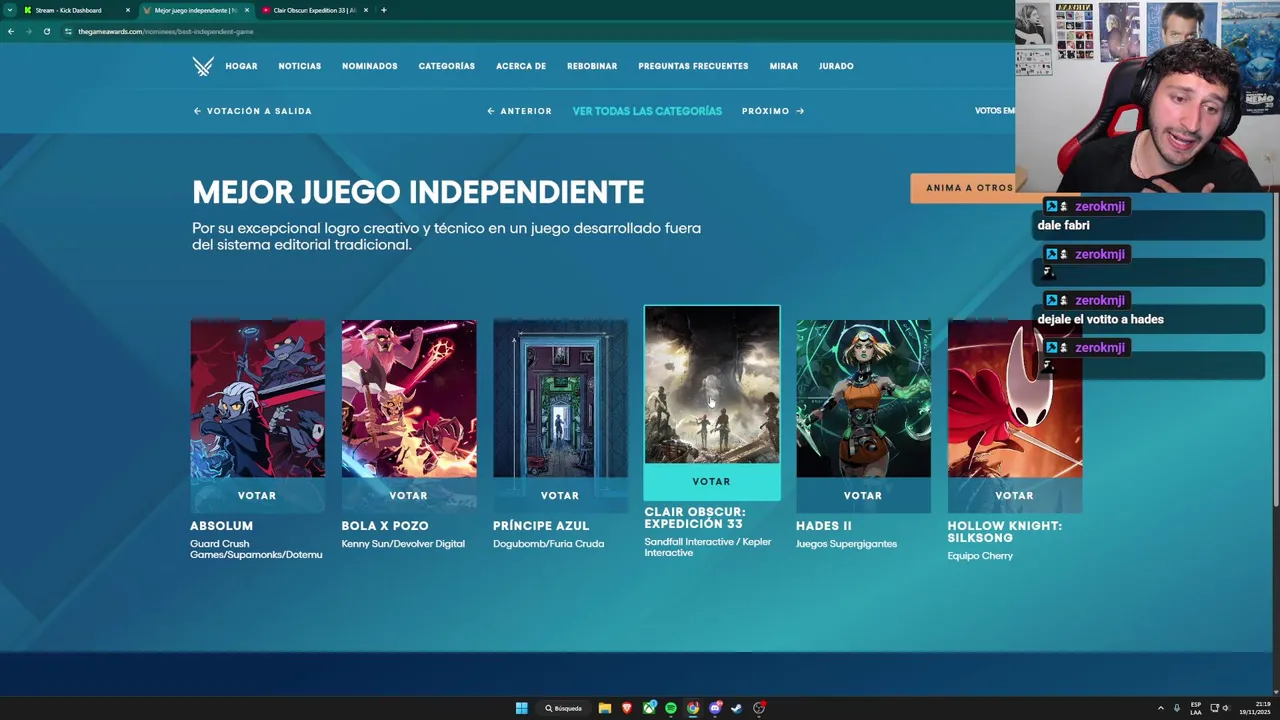Open the clock and date in taskbar
The height and width of the screenshot is (720, 1280).
1255,708
